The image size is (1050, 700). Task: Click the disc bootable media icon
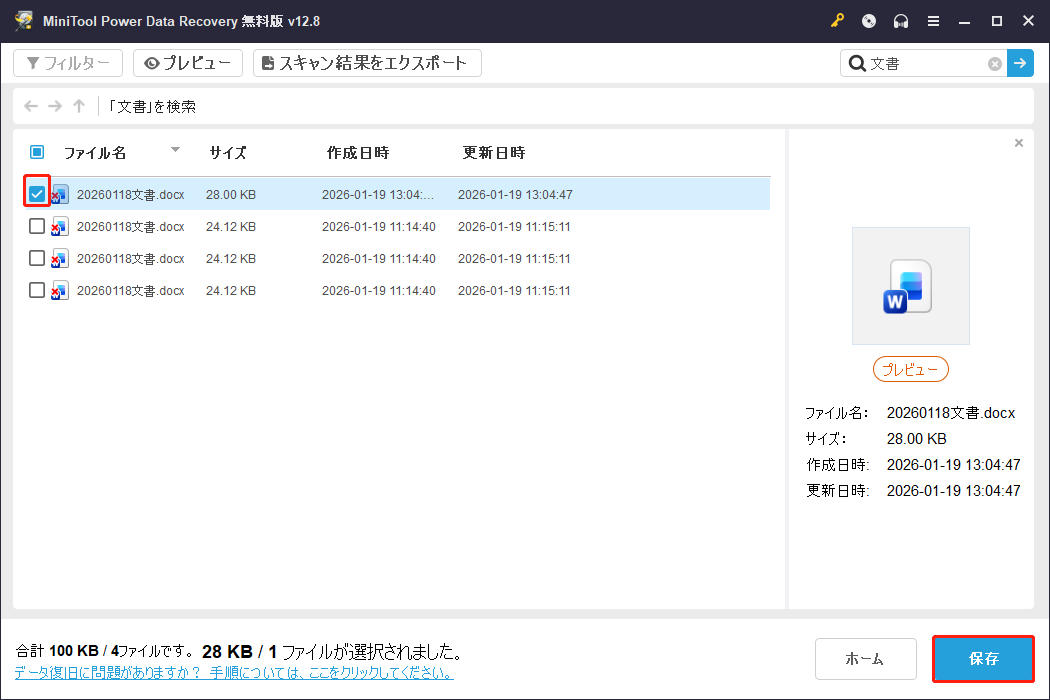click(868, 20)
